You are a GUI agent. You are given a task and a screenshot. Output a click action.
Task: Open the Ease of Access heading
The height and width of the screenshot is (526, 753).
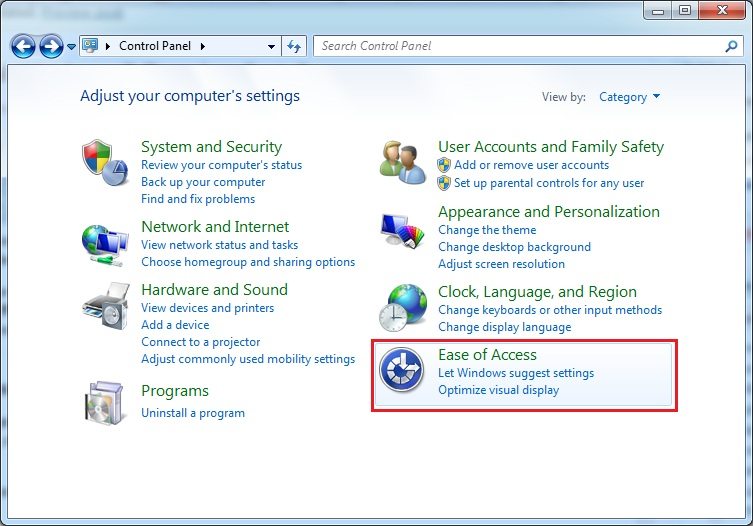point(487,355)
